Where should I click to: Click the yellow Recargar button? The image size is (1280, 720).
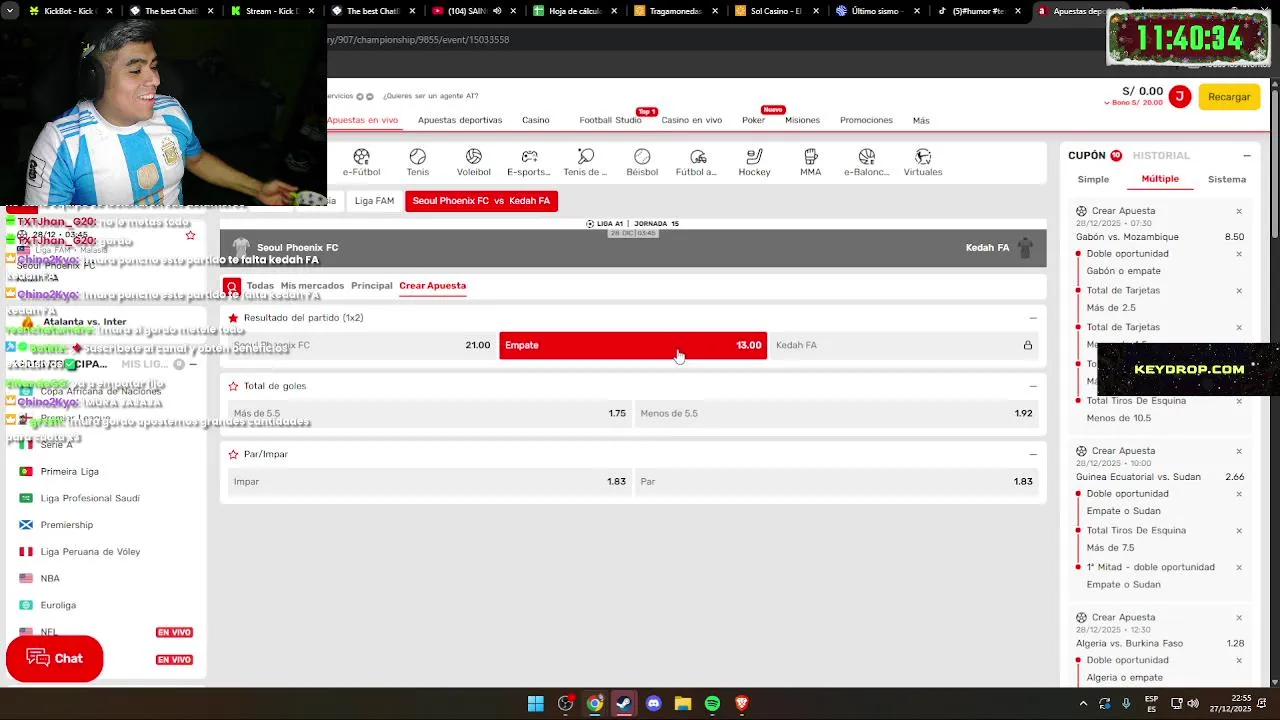tap(1229, 97)
